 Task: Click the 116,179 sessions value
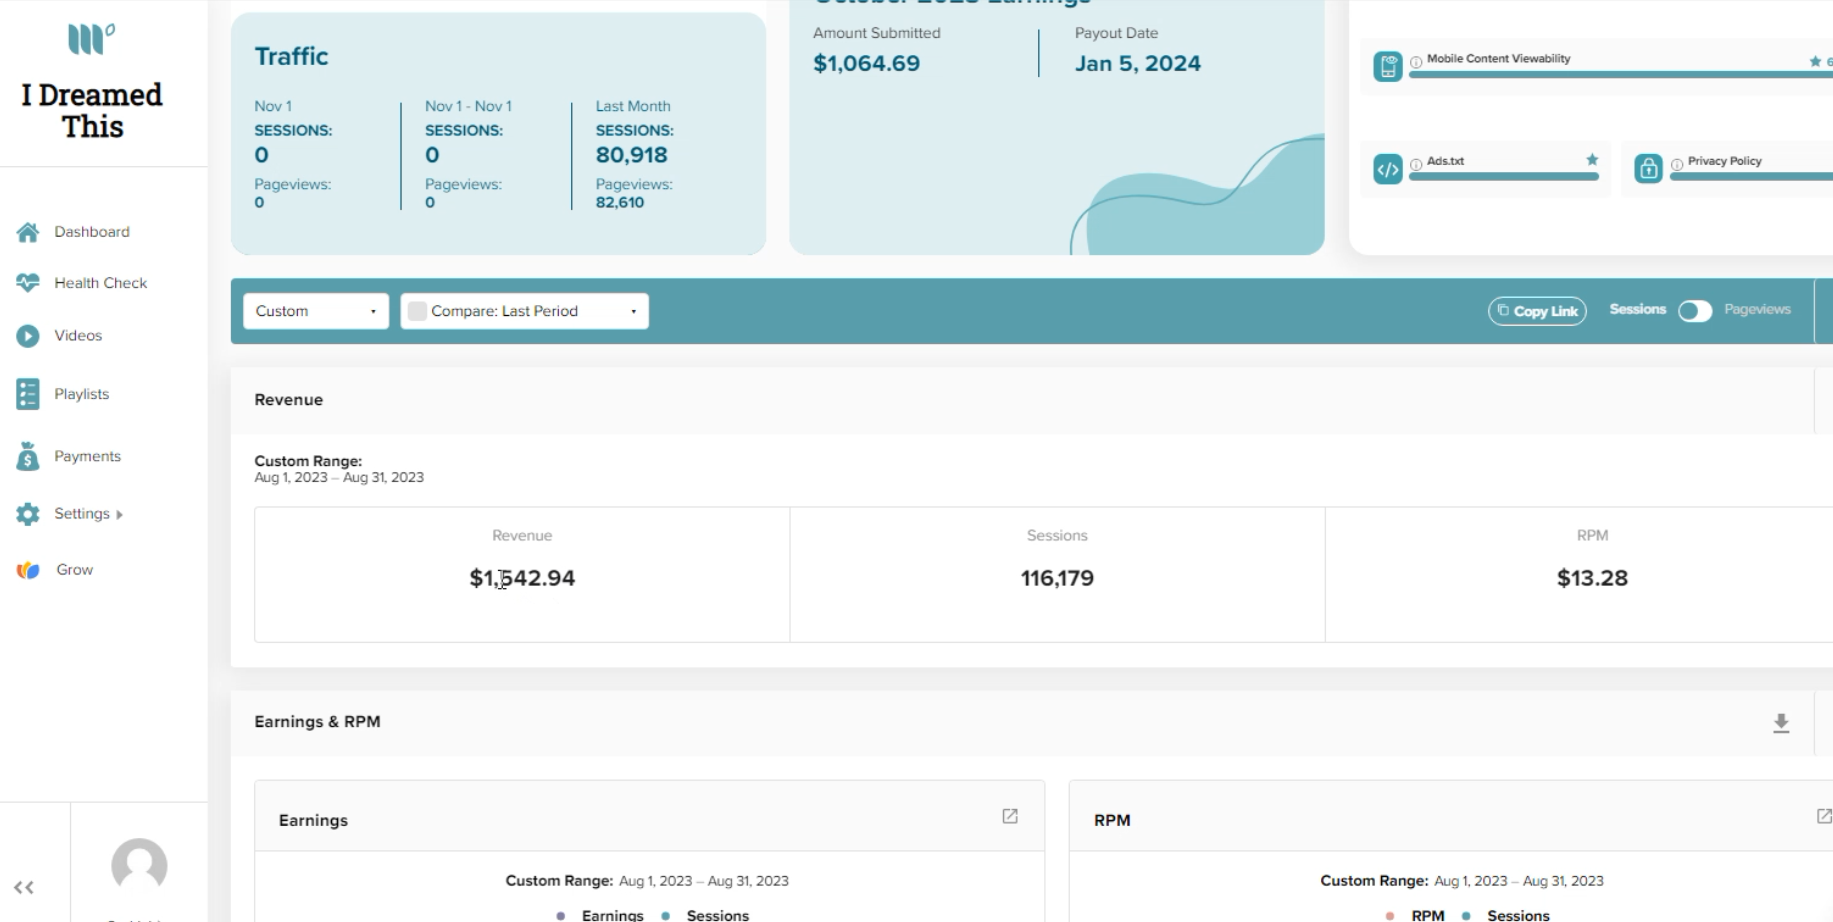click(1057, 578)
